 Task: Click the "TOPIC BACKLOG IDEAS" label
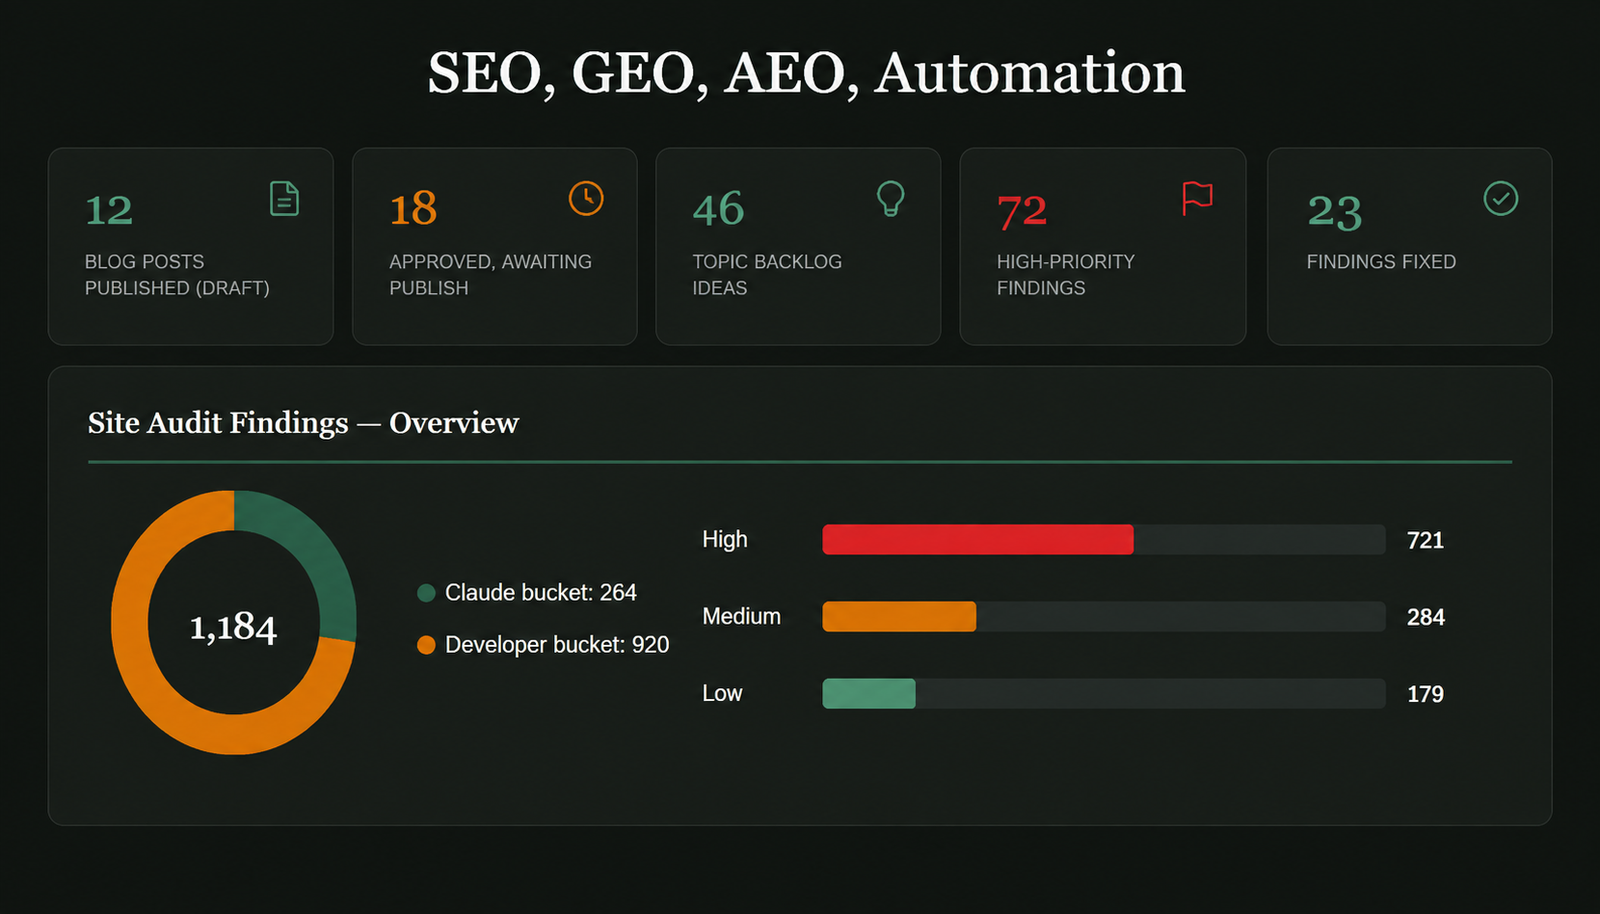pyautogui.click(x=767, y=275)
